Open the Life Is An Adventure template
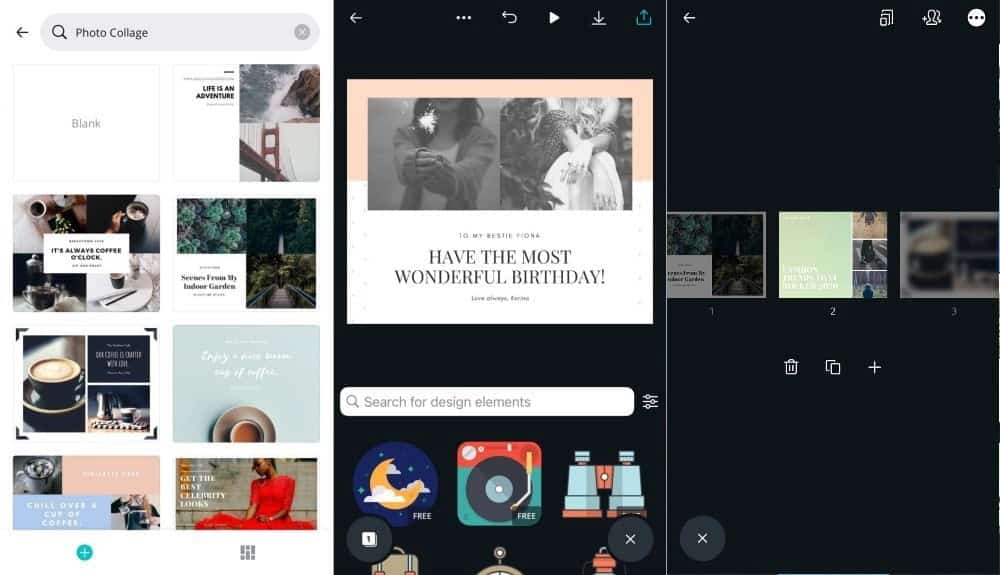The image size is (1000, 575). [246, 123]
